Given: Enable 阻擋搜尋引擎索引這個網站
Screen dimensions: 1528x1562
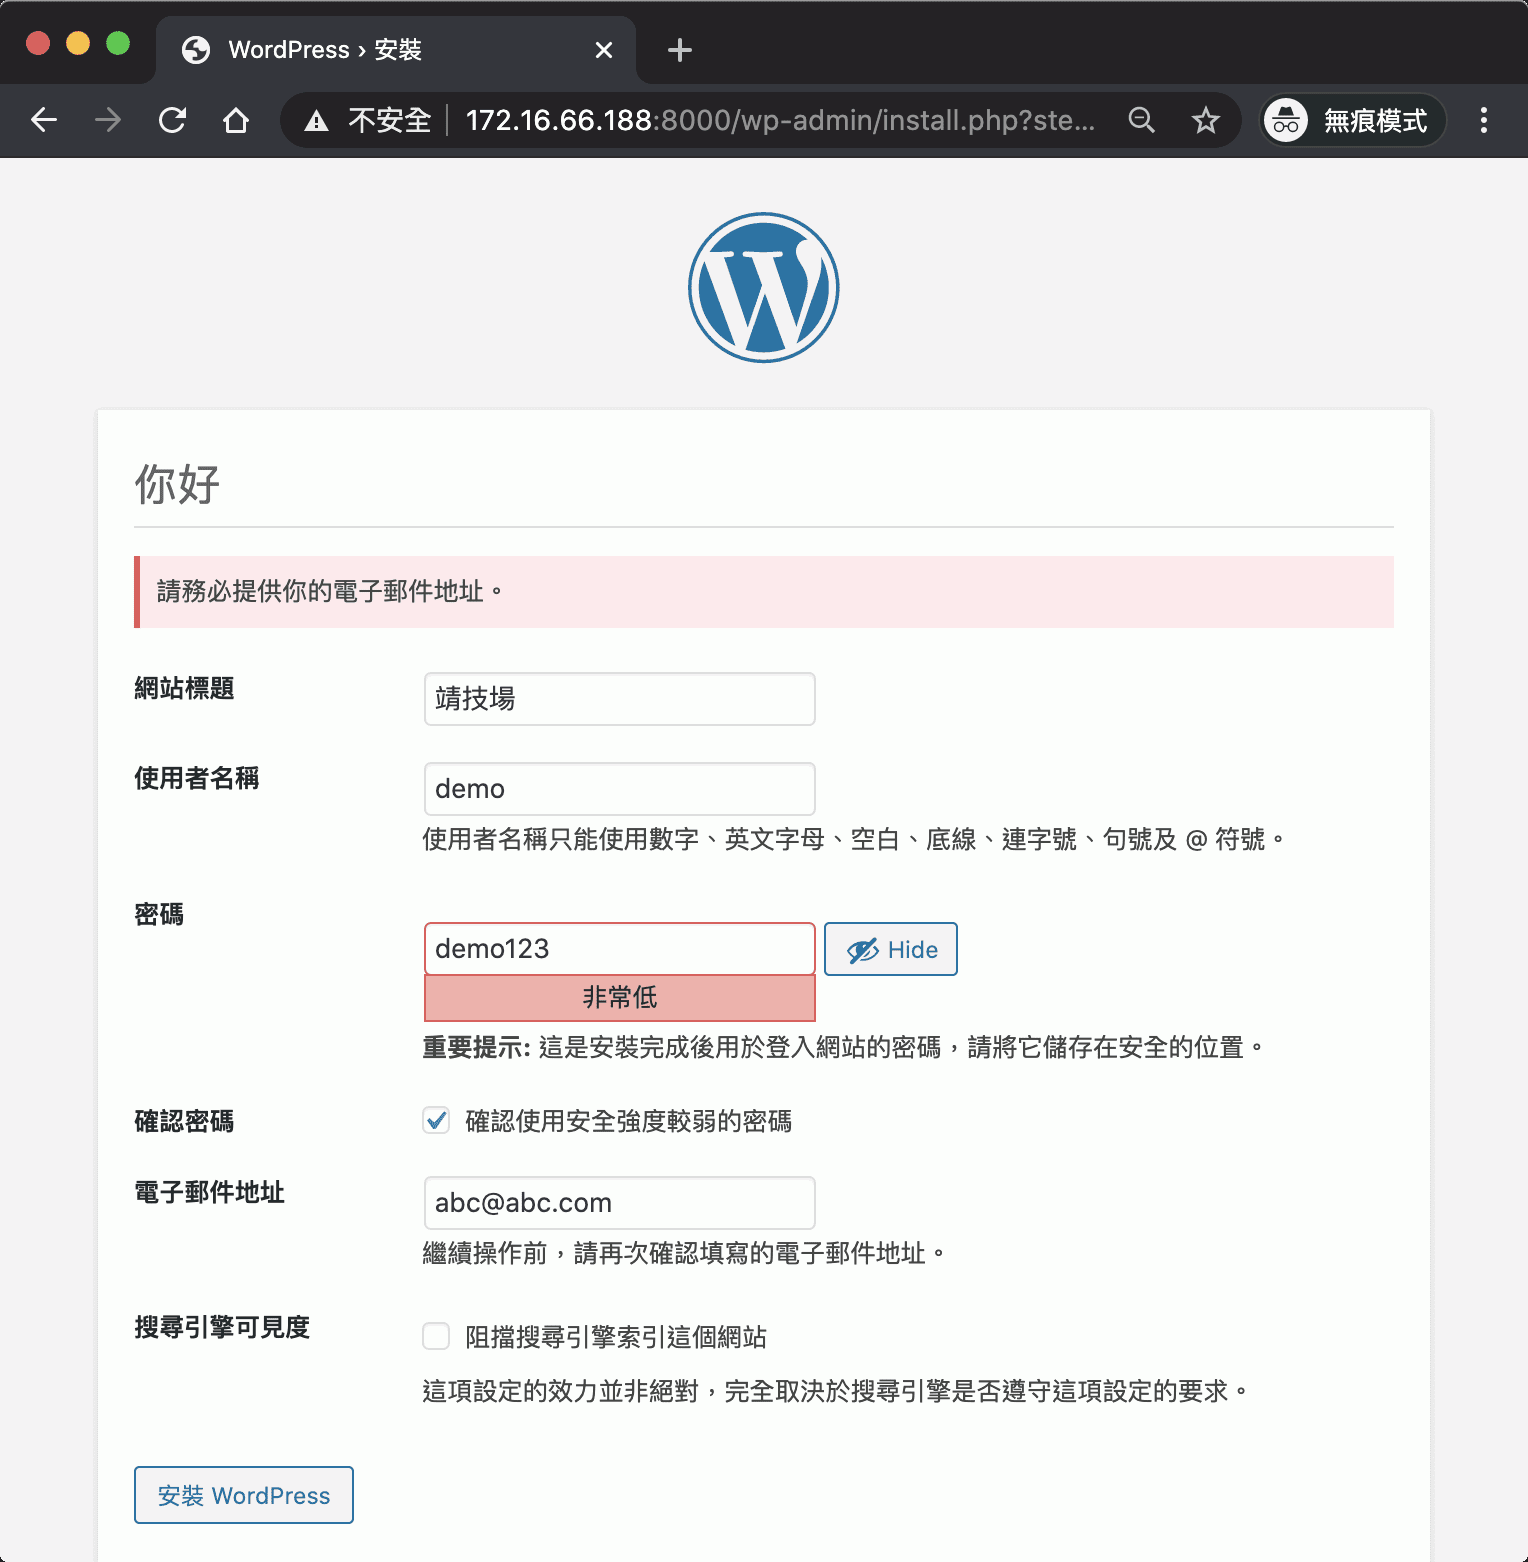Looking at the screenshot, I should [x=436, y=1336].
